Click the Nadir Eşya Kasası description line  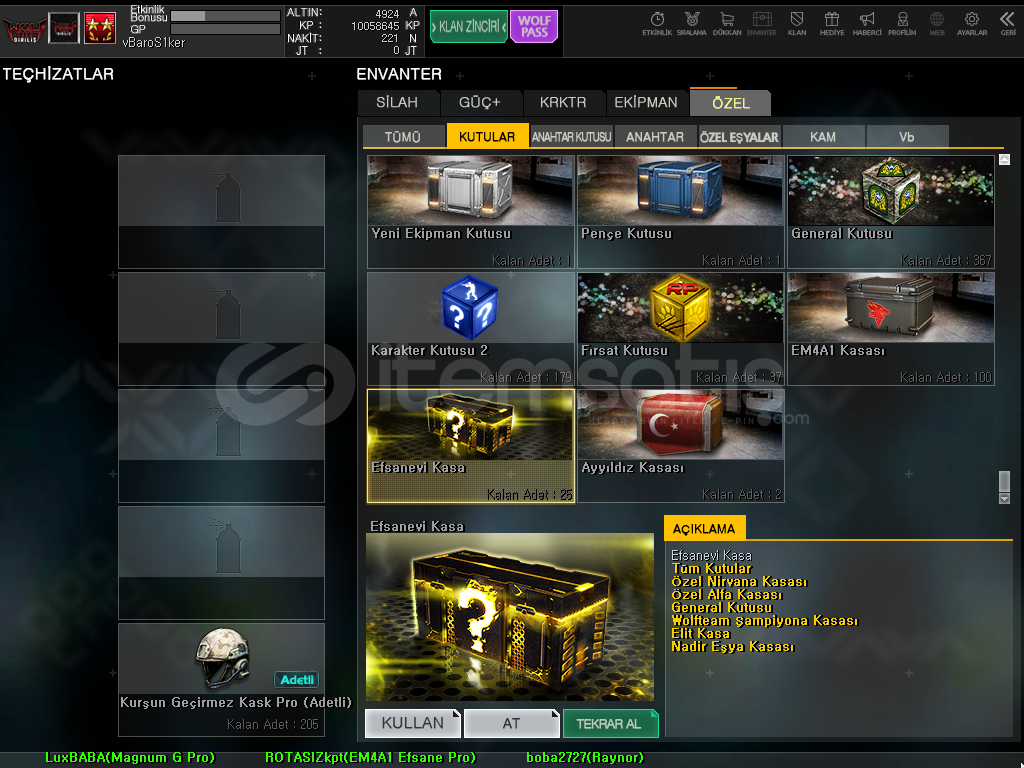point(733,647)
